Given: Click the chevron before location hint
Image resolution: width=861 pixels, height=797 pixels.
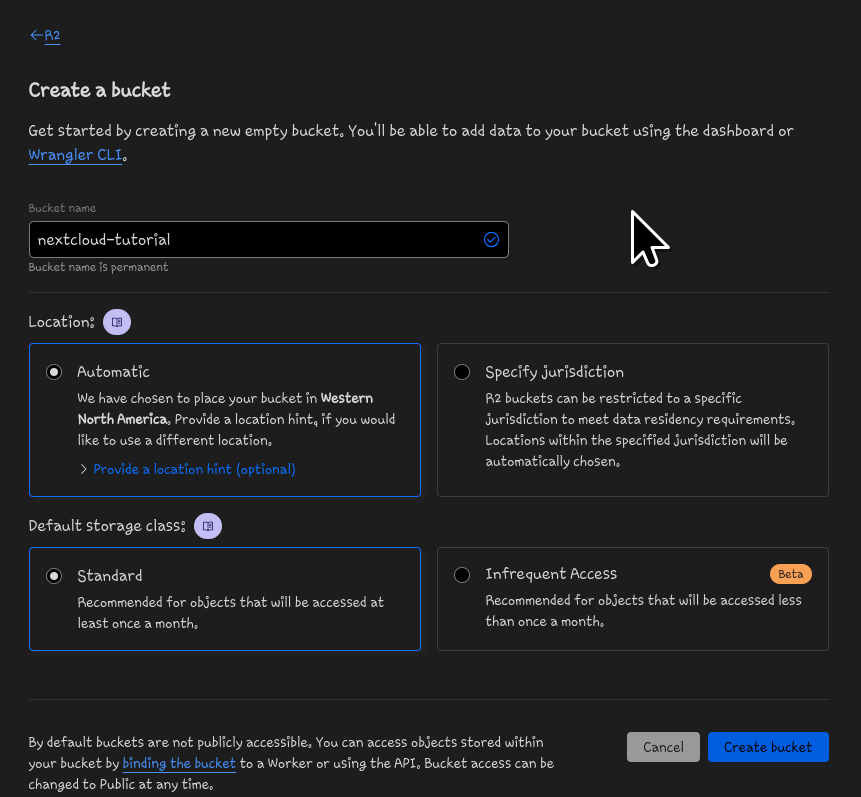Looking at the screenshot, I should 83,469.
